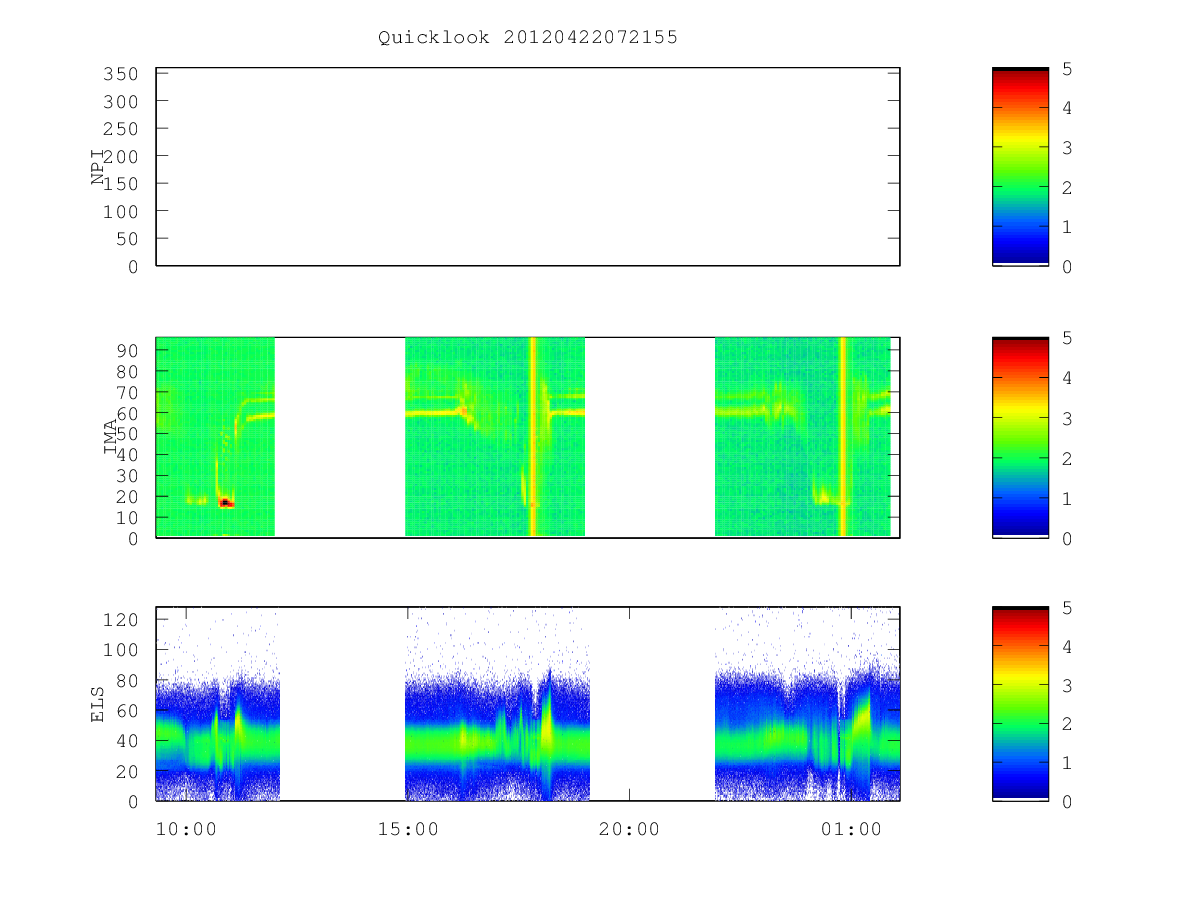Click the 20 tick on ELS axis
1200x900 pixels.
pyautogui.click(x=127, y=772)
